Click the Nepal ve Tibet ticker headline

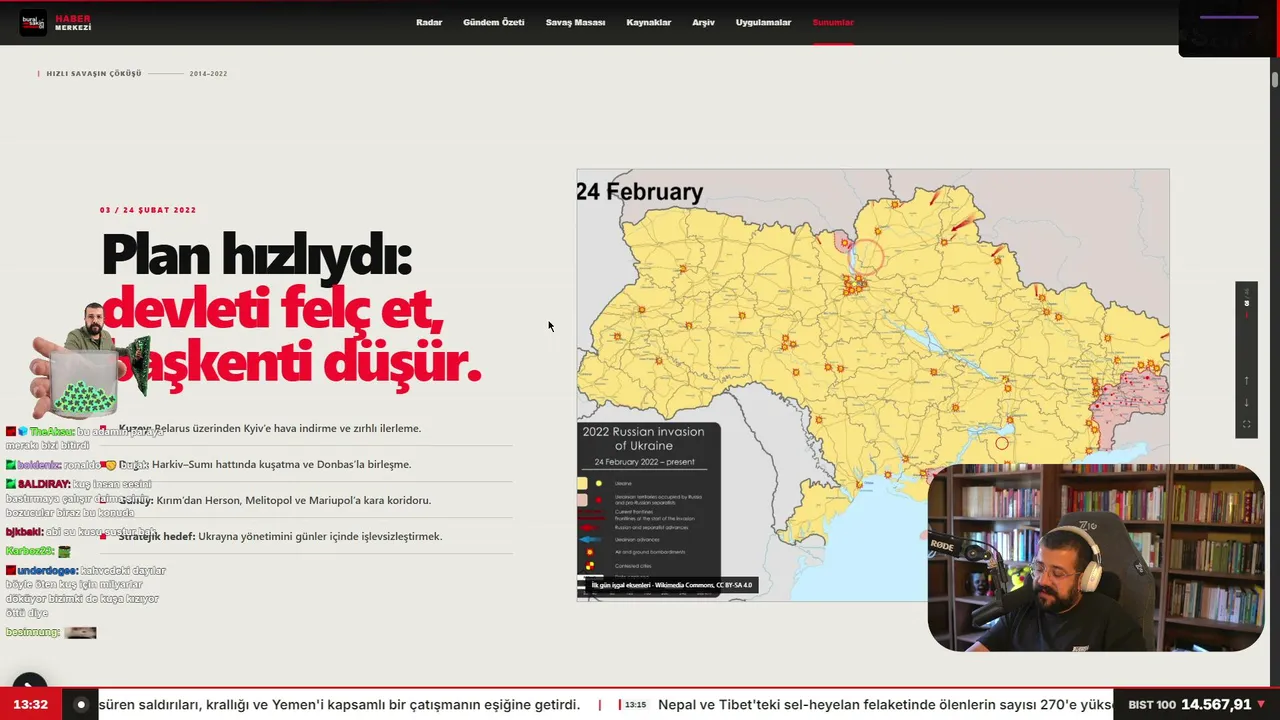click(x=883, y=705)
